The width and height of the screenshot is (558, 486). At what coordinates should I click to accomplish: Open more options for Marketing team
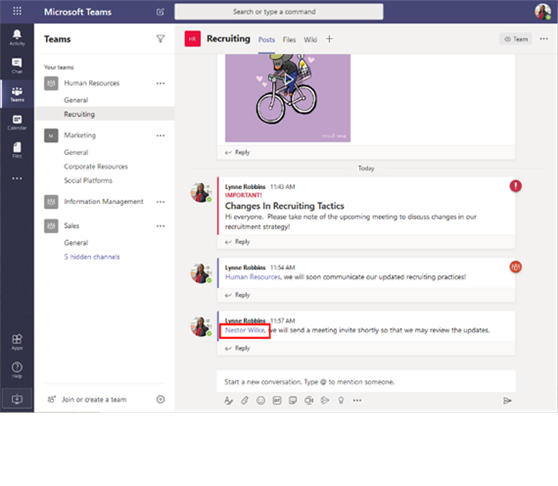click(160, 136)
